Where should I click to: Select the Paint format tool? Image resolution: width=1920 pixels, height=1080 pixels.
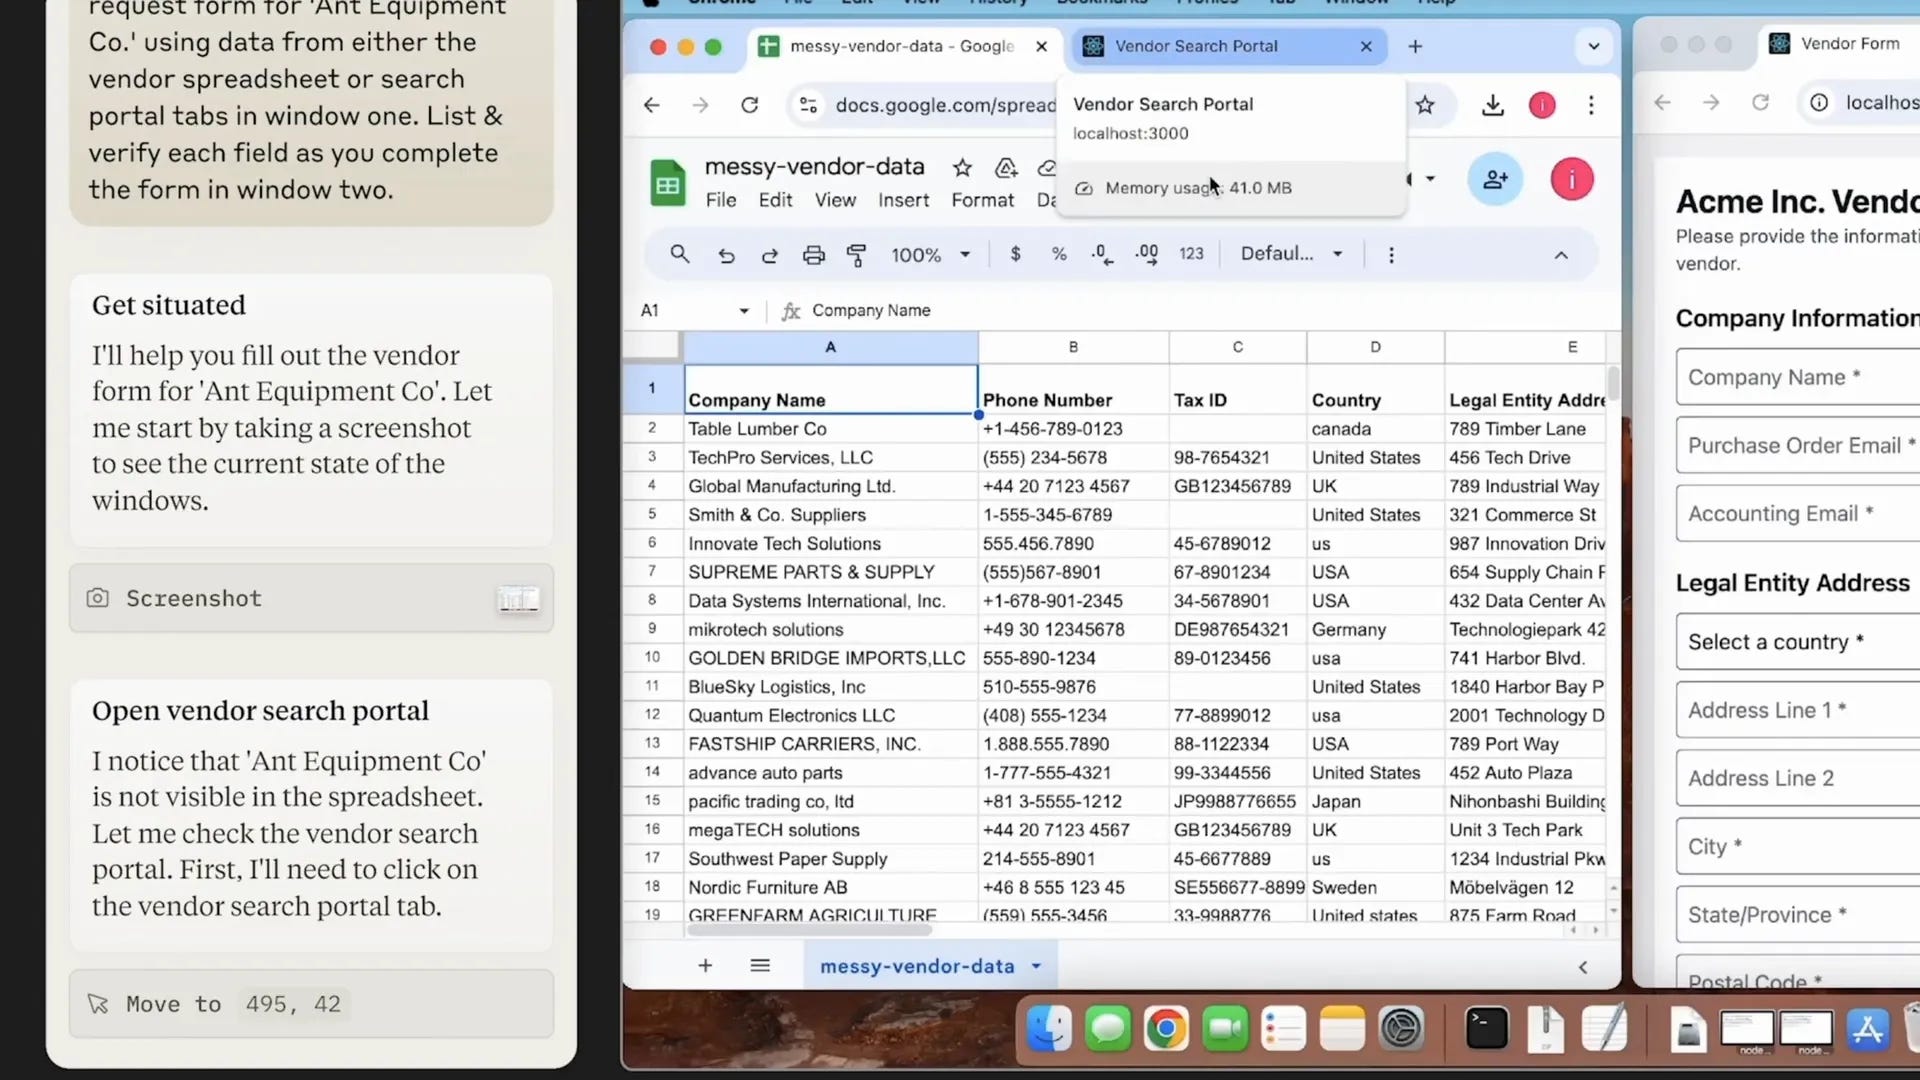coord(857,254)
